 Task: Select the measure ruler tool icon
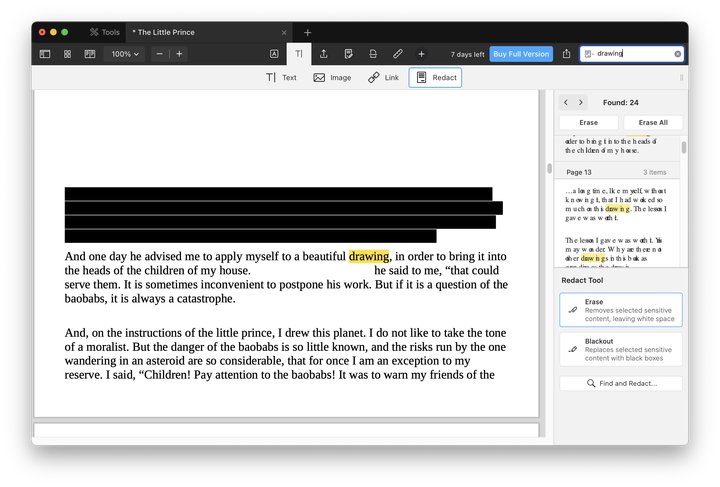click(x=398, y=54)
